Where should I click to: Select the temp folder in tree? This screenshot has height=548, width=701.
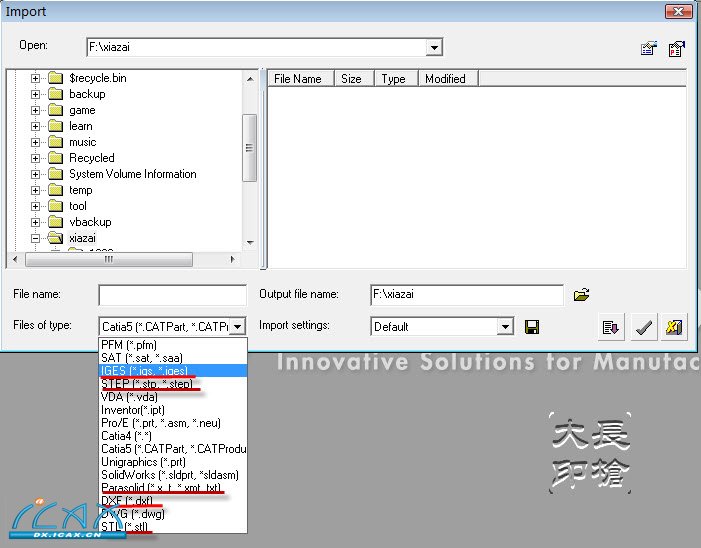tap(80, 190)
